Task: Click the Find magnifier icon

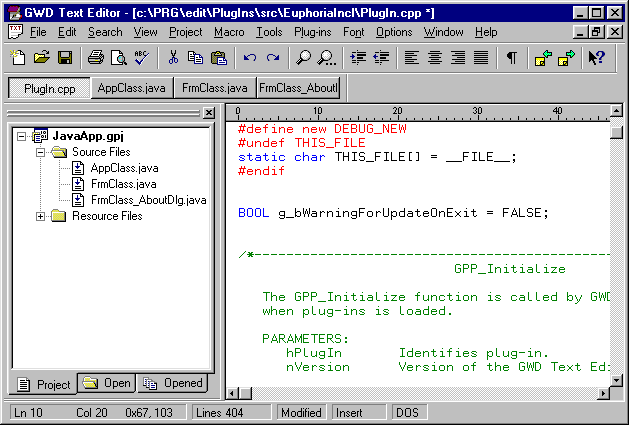Action: pyautogui.click(x=304, y=58)
